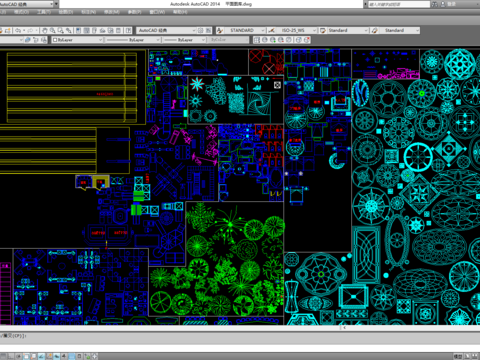The height and width of the screenshot is (360, 480).
Task: Click the dimension style icon beside ISO-25_WS
Action: [272, 30]
